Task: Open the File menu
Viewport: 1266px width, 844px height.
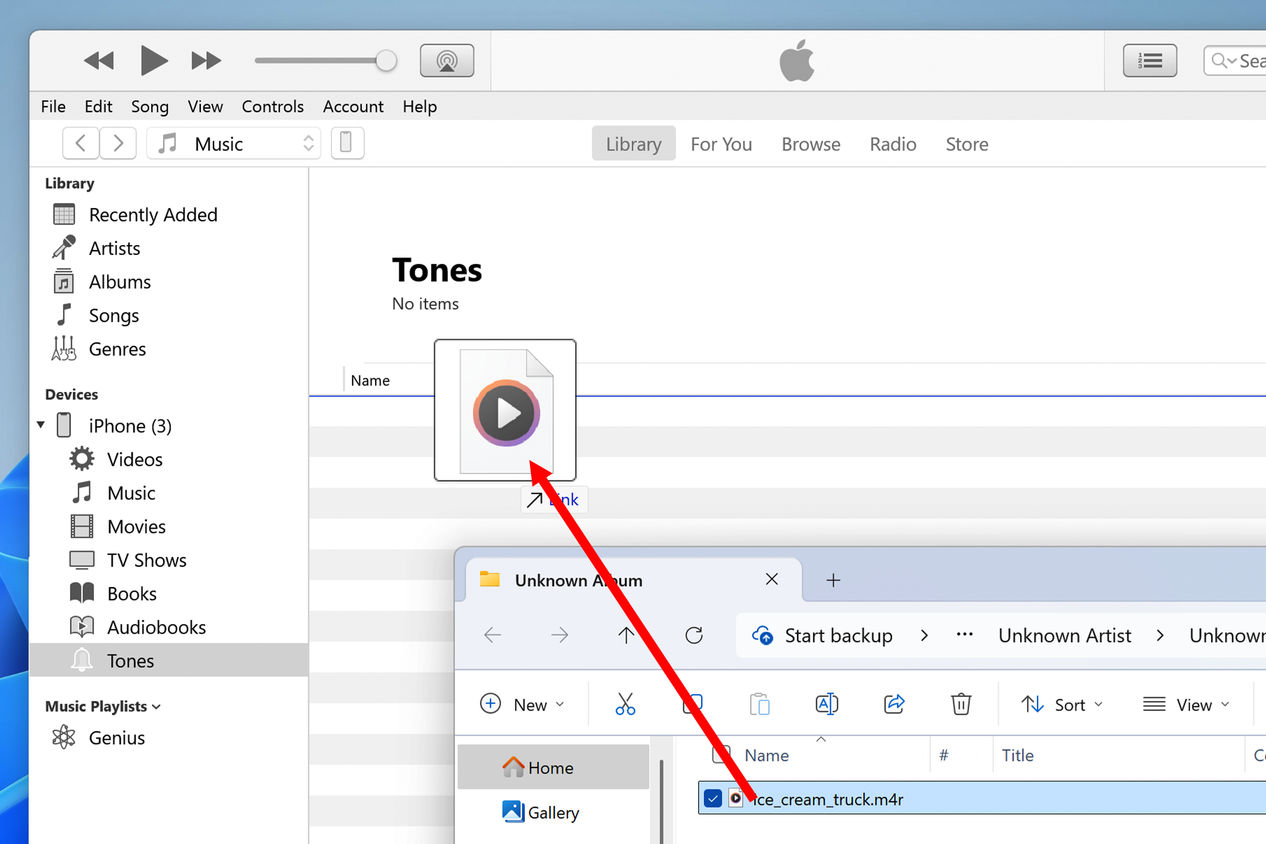Action: click(x=53, y=106)
